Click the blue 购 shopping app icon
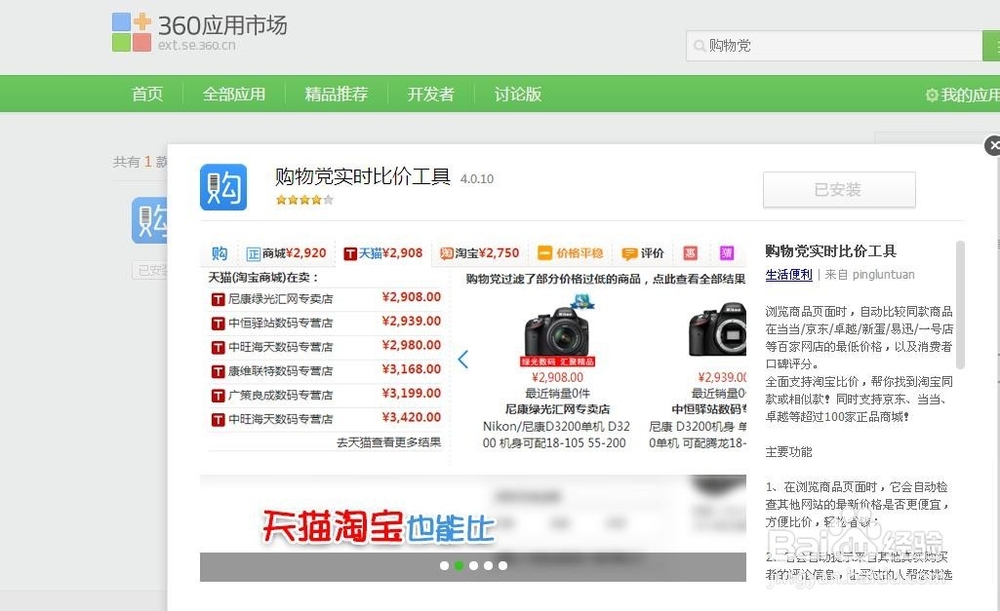This screenshot has width=1000, height=611. (223, 188)
